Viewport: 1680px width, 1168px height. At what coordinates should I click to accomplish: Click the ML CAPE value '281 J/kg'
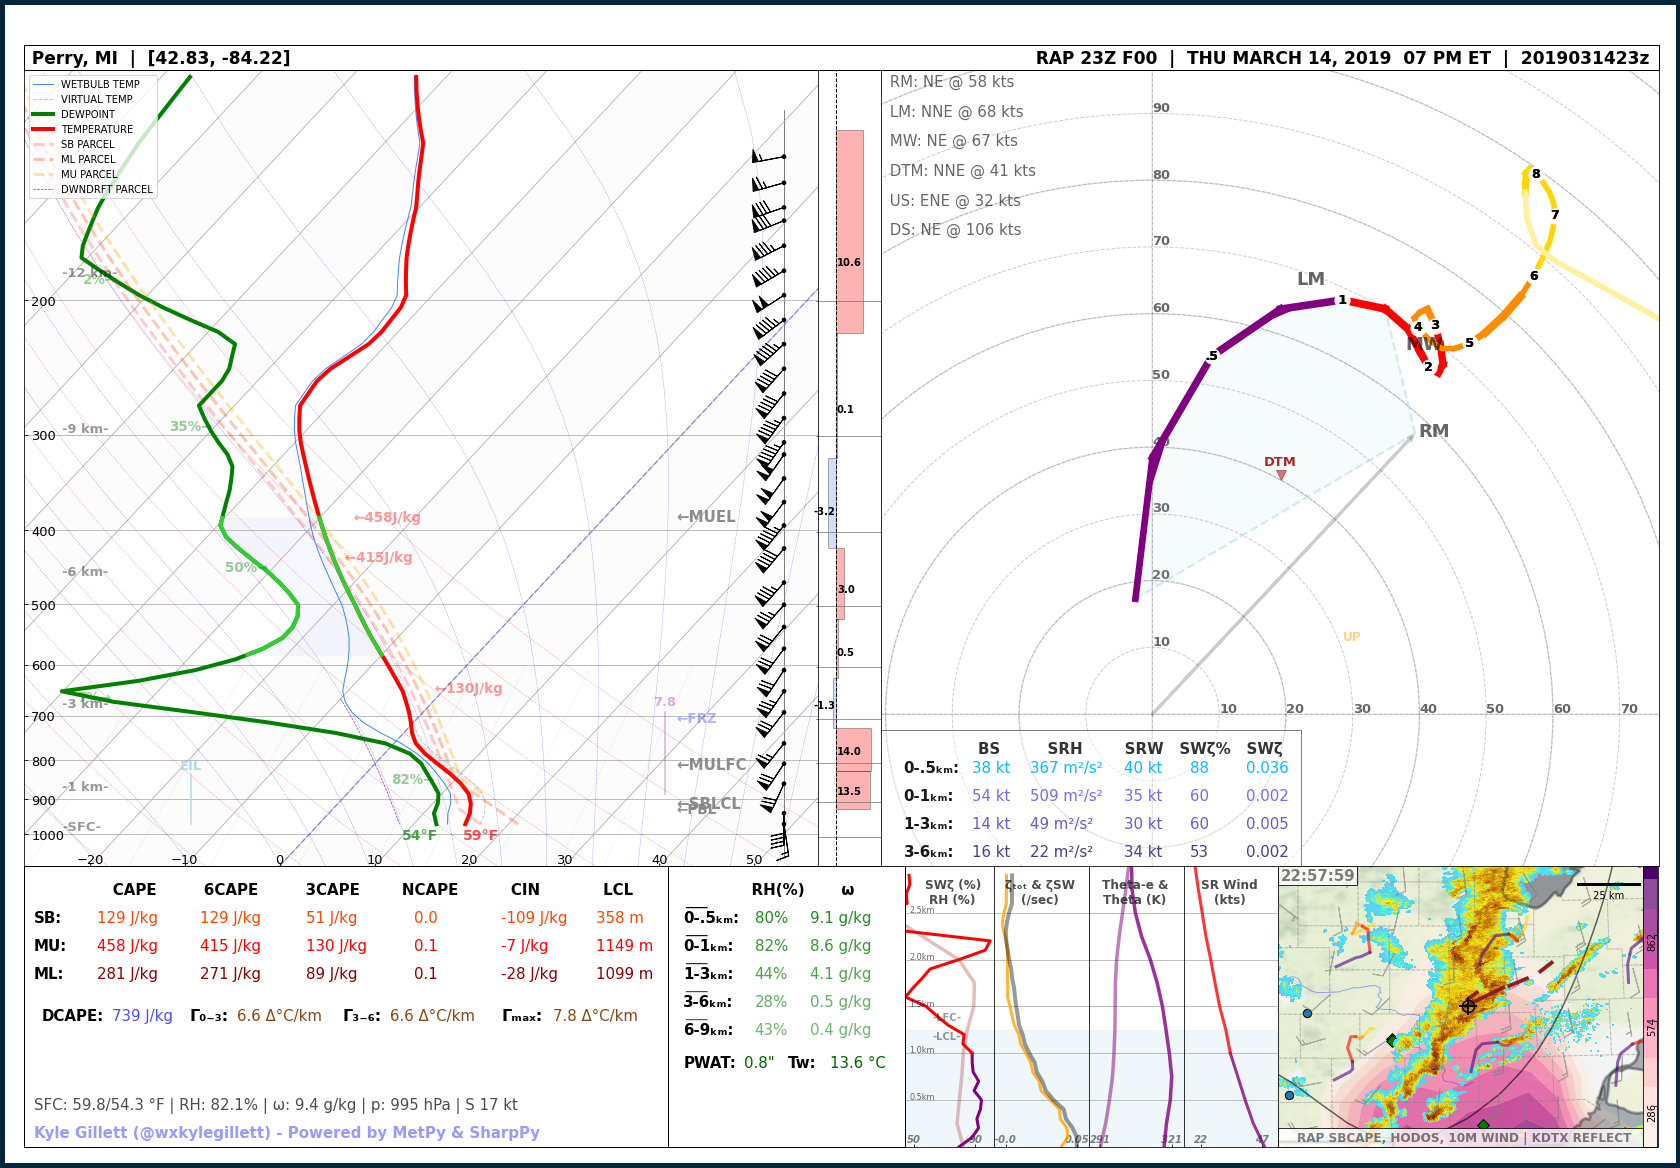click(x=127, y=974)
